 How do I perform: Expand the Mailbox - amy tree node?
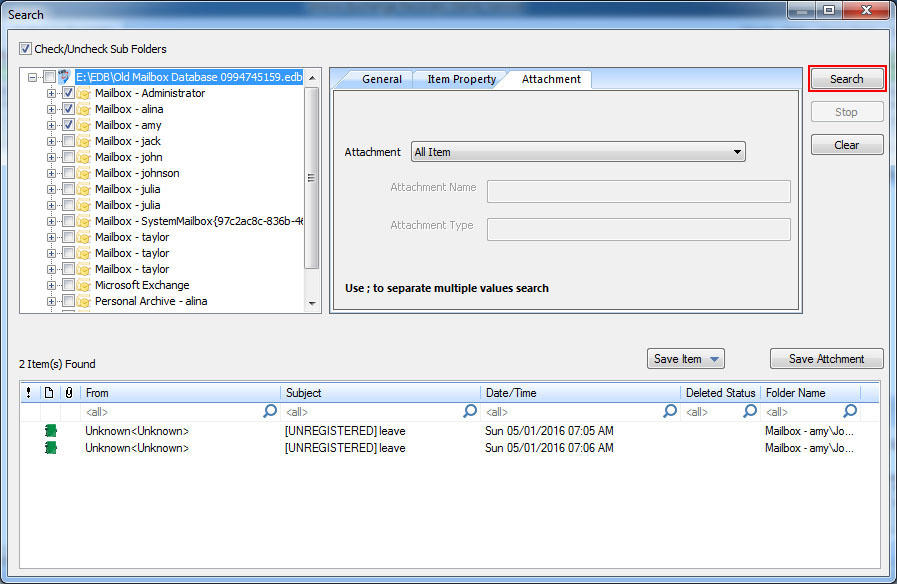click(x=52, y=125)
